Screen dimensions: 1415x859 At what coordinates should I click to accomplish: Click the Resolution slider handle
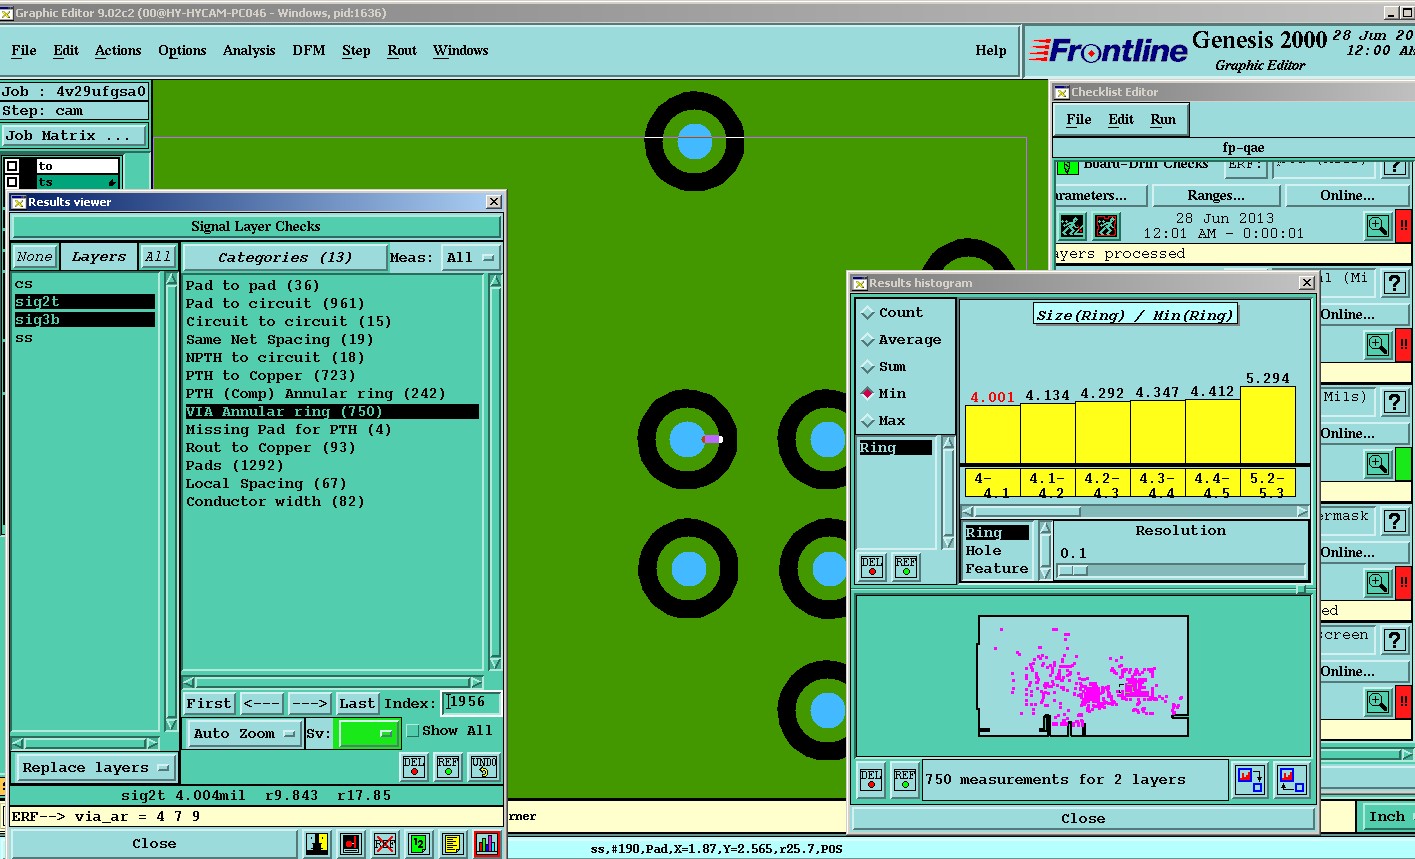[x=1073, y=570]
